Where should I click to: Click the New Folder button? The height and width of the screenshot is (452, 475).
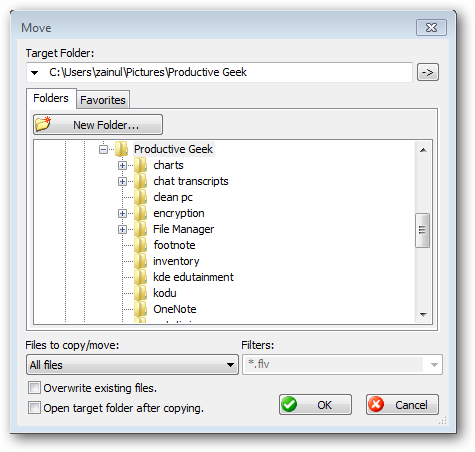pyautogui.click(x=98, y=125)
